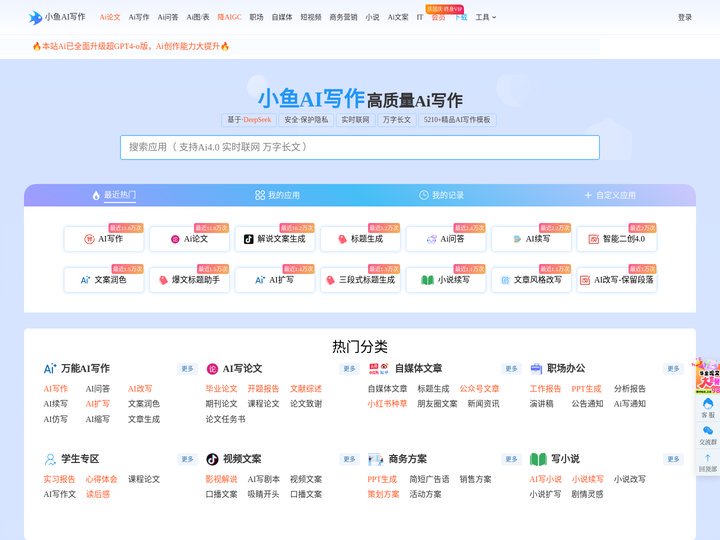Open the 文献综述 link
The image size is (720, 540).
click(306, 388)
